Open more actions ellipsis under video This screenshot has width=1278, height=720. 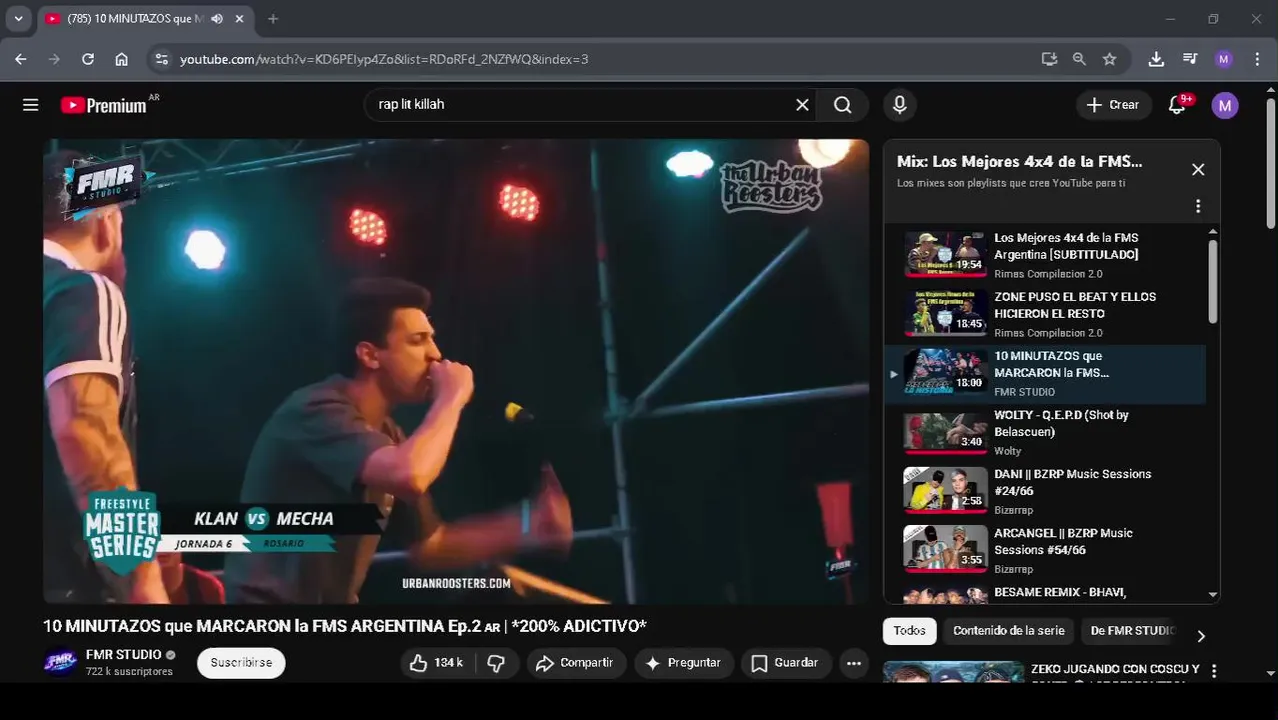(x=853, y=663)
